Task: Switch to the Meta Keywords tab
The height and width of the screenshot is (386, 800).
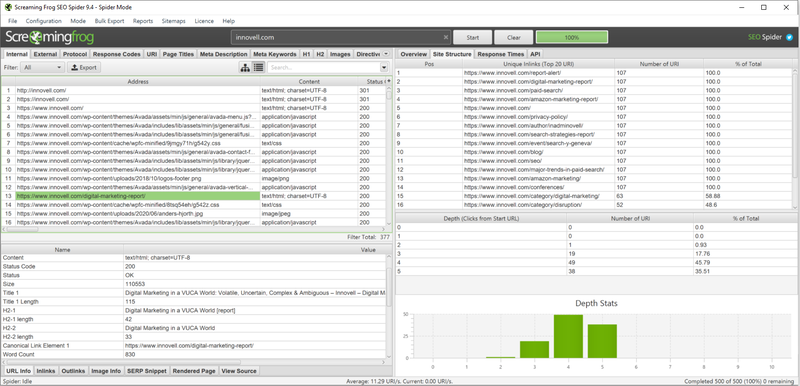Action: (x=275, y=54)
